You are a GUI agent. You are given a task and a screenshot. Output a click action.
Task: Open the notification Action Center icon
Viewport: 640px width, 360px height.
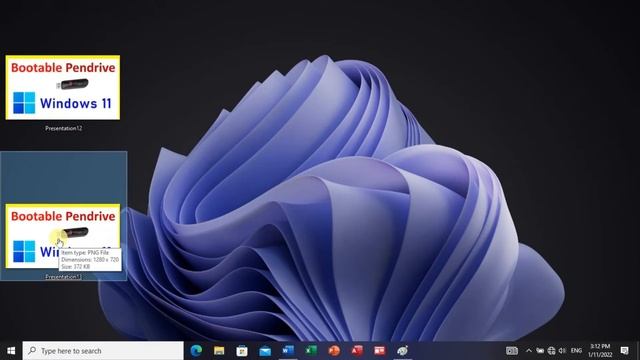(624, 351)
